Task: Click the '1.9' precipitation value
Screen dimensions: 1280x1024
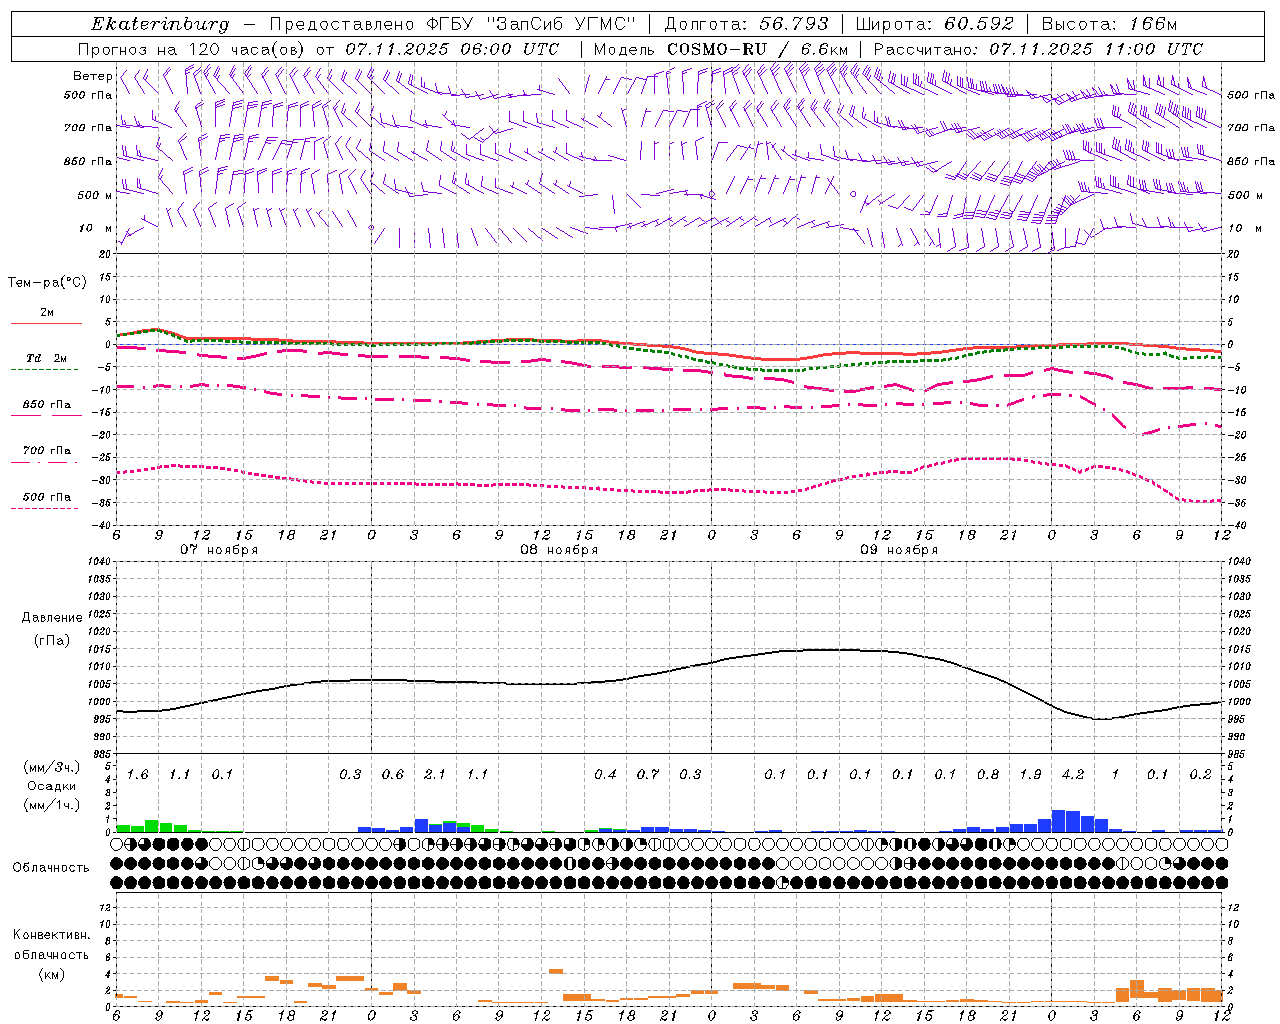Action: 1030,775
